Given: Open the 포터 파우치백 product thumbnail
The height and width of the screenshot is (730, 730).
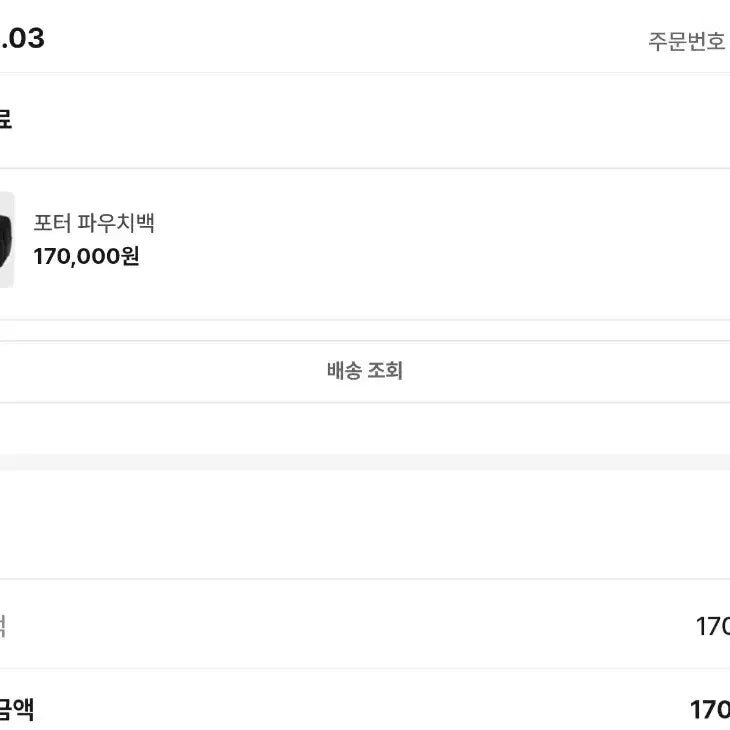Looking at the screenshot, I should tap(6, 240).
